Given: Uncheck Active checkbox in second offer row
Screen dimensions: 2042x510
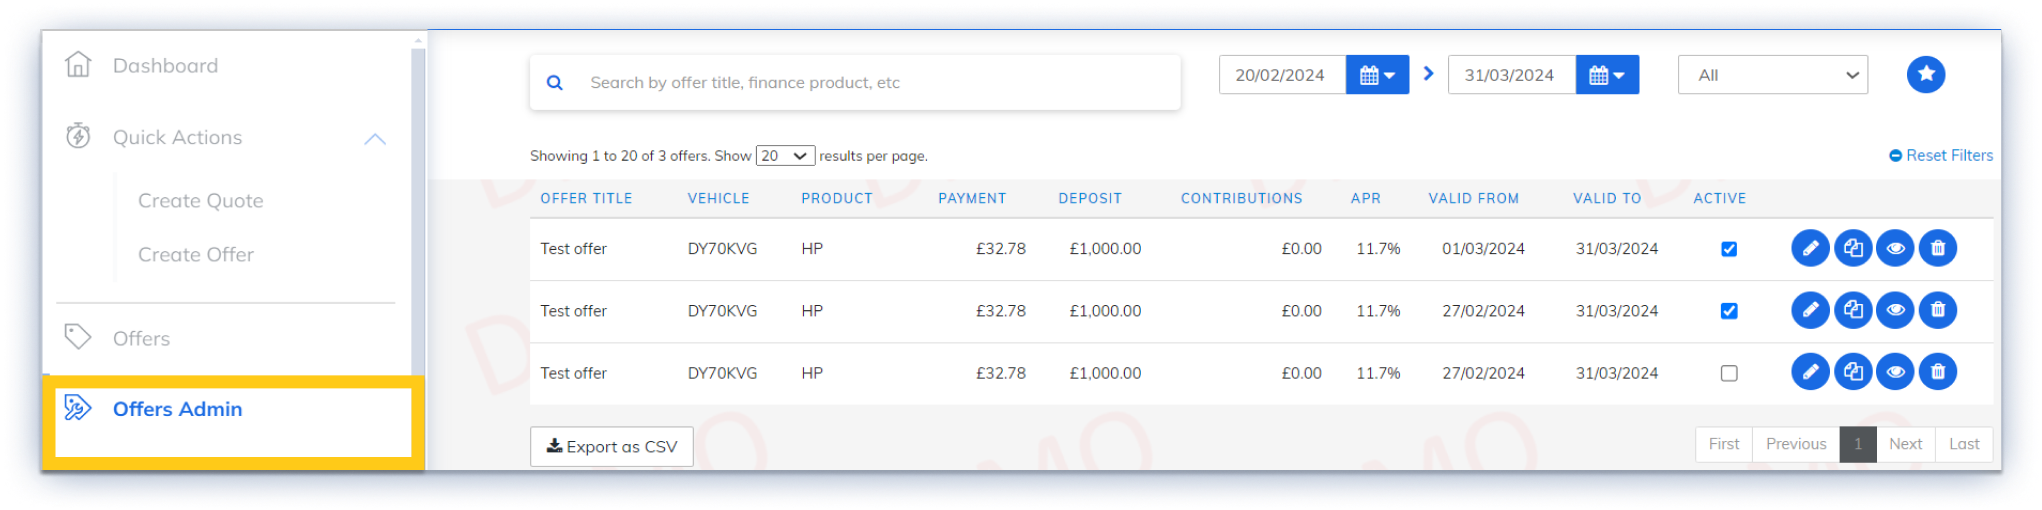Looking at the screenshot, I should pyautogui.click(x=1728, y=311).
